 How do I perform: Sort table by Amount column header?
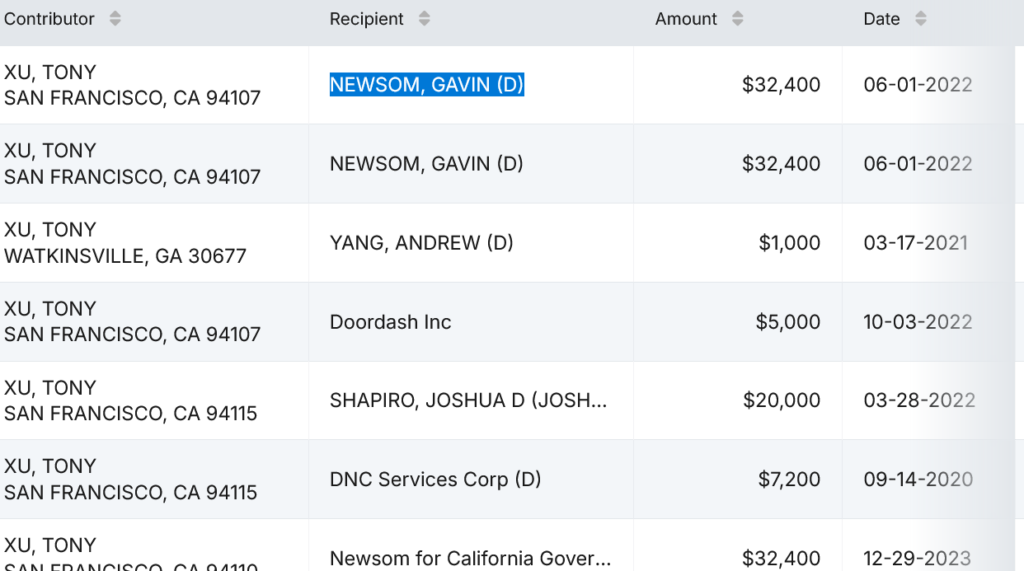(686, 19)
